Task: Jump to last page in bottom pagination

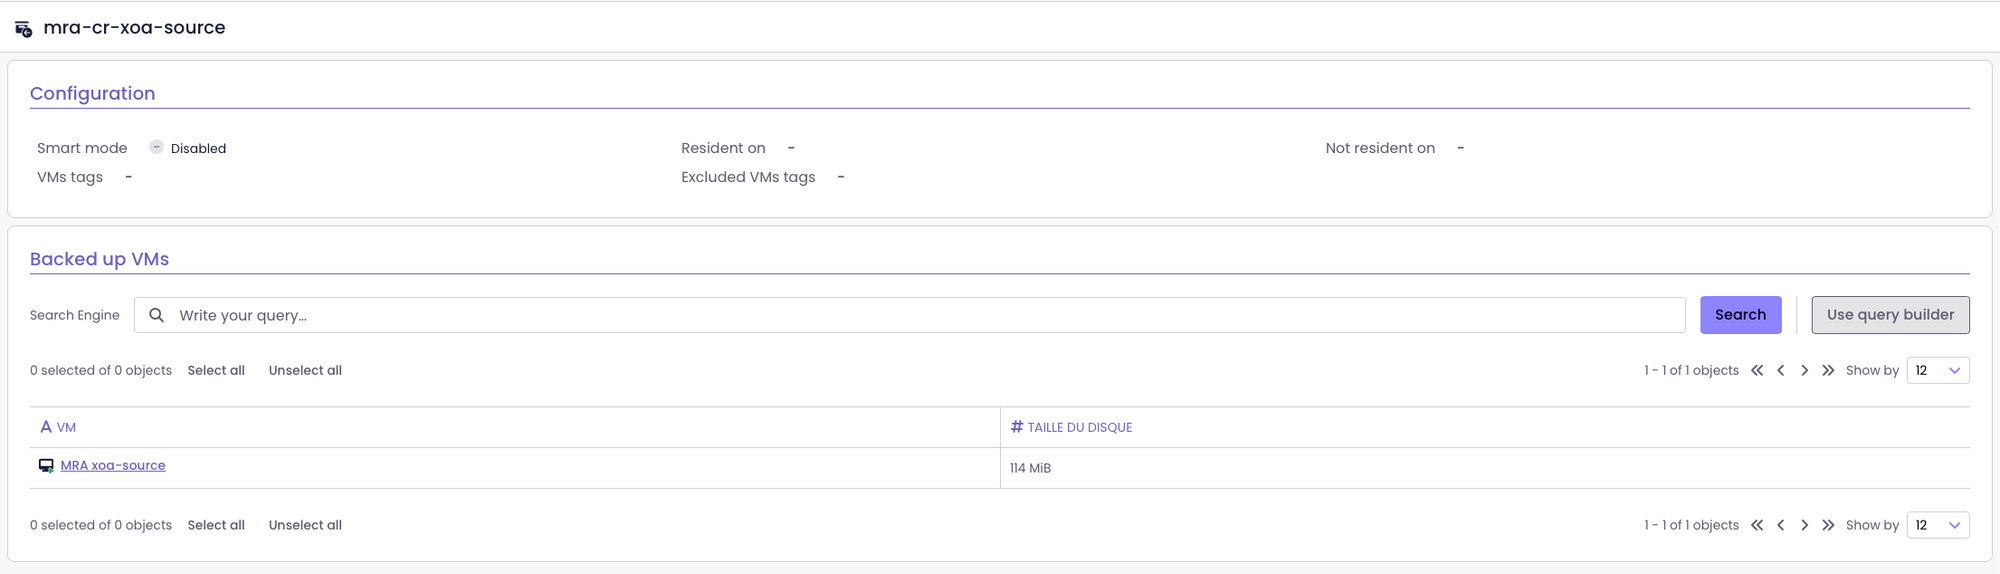Action: pyautogui.click(x=1828, y=525)
